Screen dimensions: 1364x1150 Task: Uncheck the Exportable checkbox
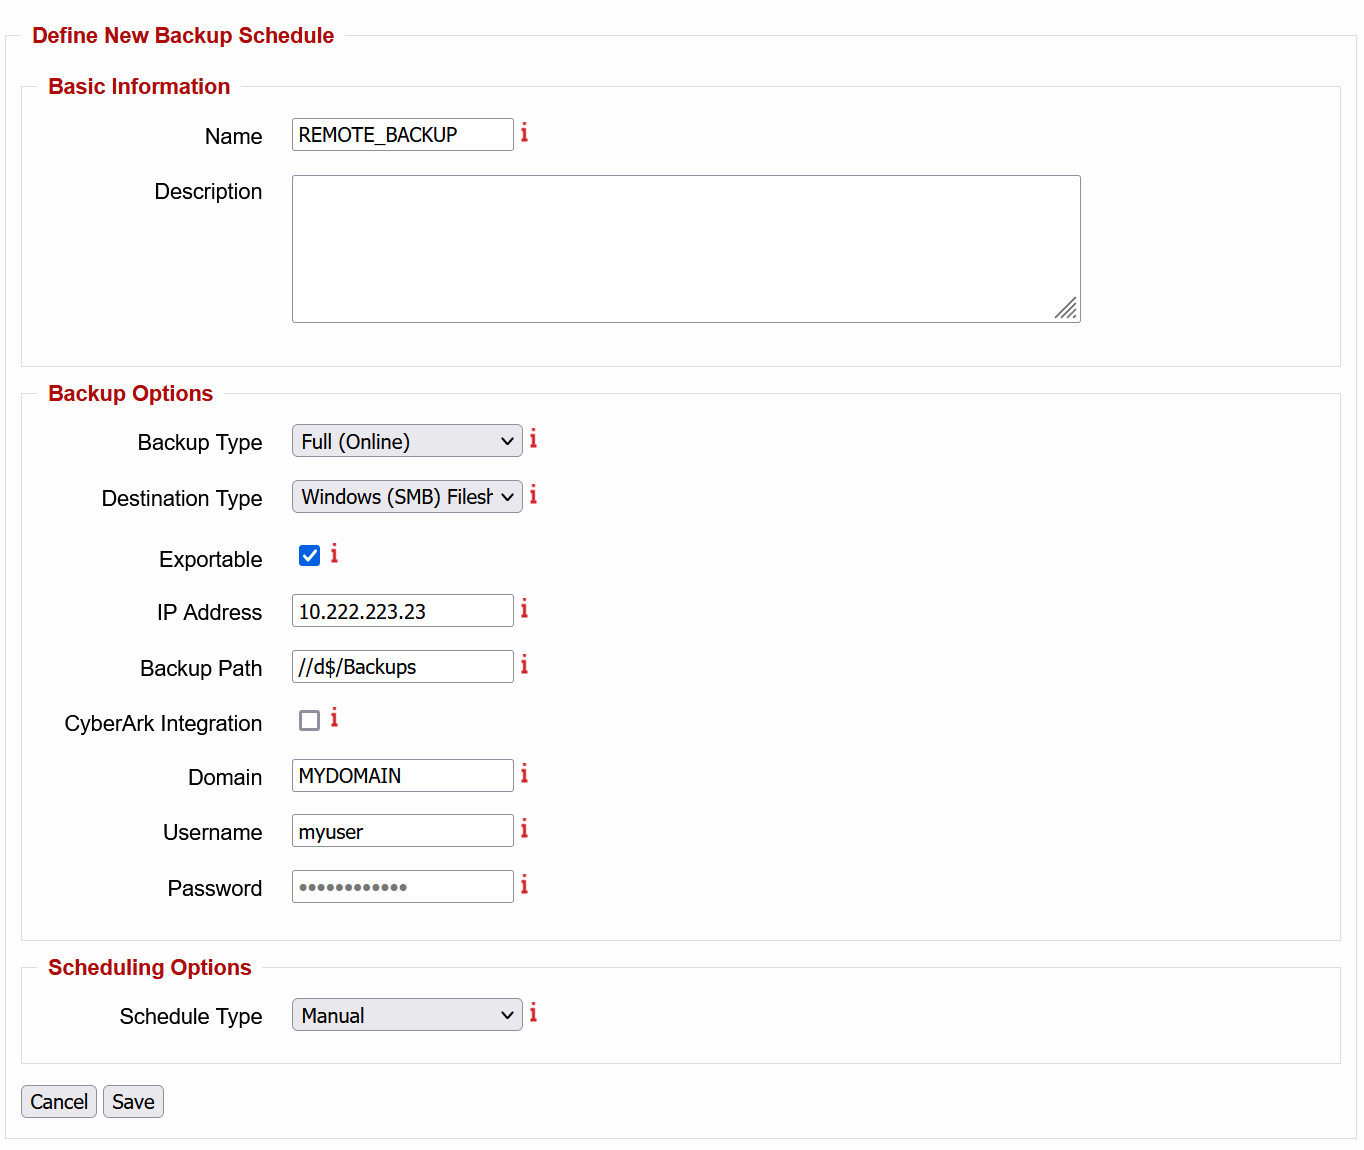click(x=309, y=555)
